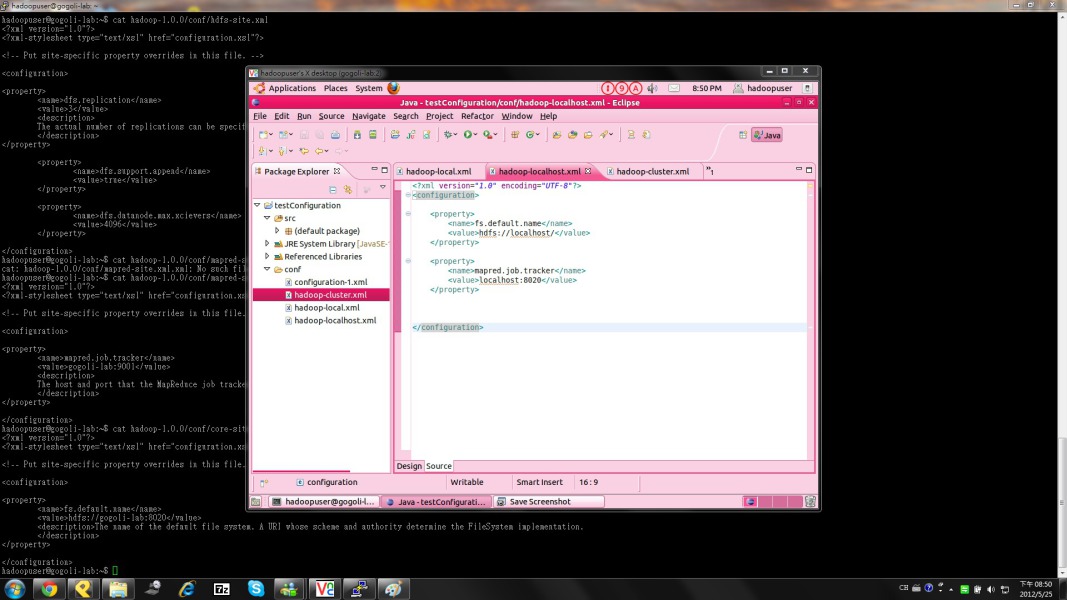Click the 8:50 PM clock in GNOME panel

[706, 88]
